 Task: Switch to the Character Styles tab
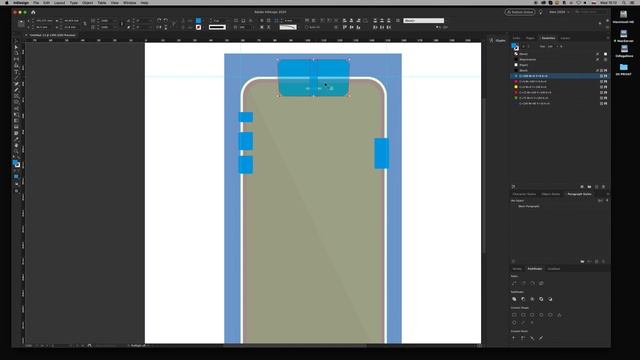(524, 194)
